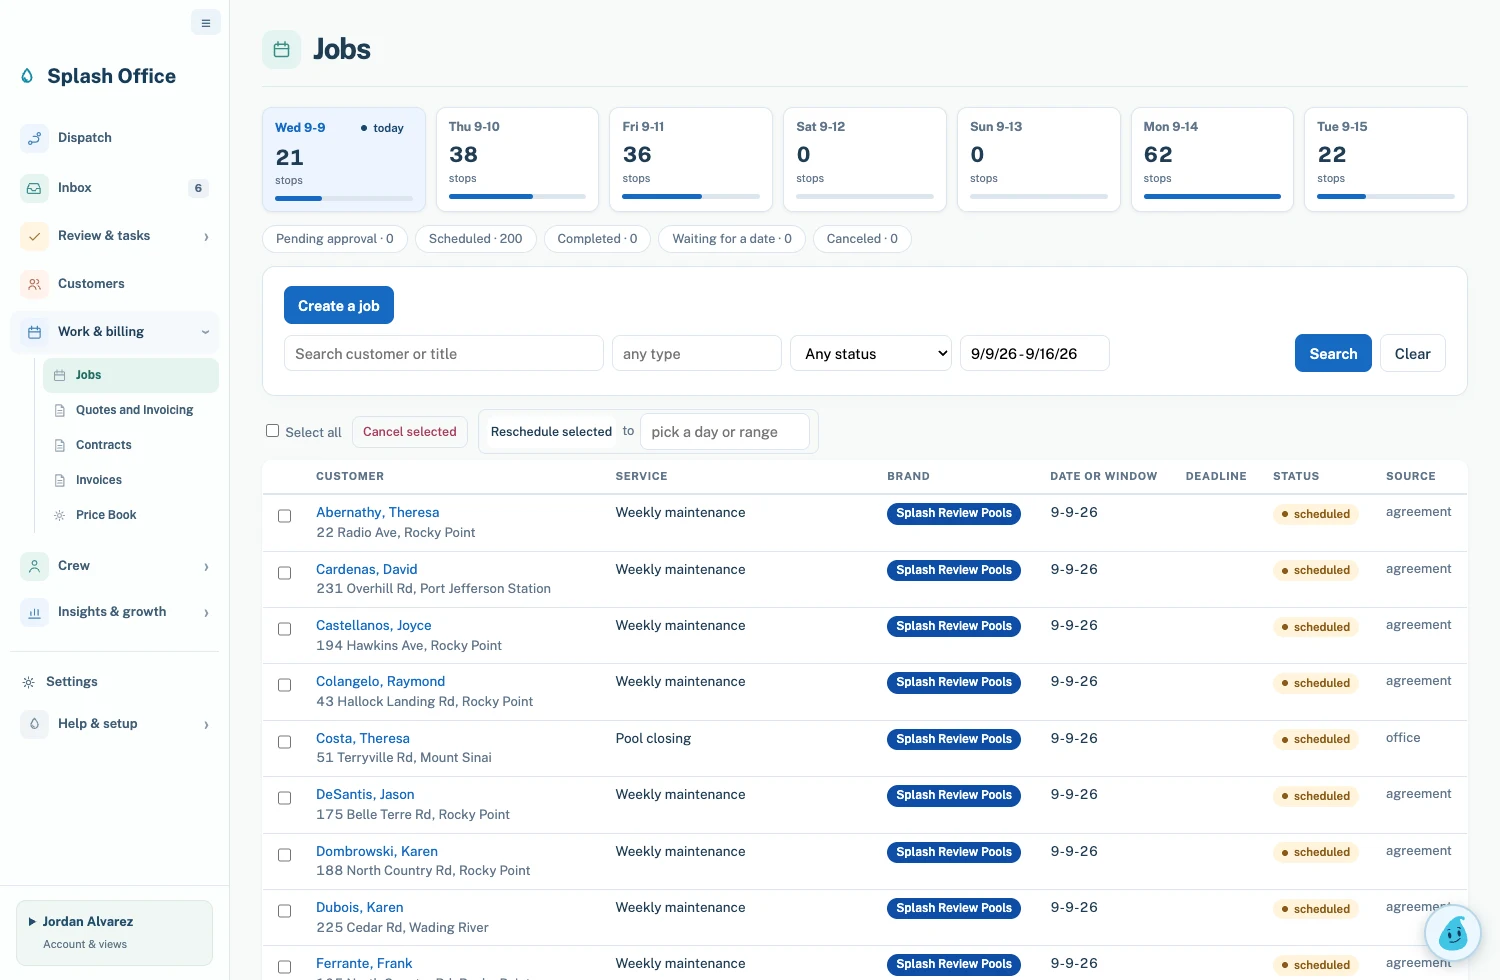Screen dimensions: 1500x980
Task: Toggle the Select all checkbox
Action: pyautogui.click(x=272, y=431)
